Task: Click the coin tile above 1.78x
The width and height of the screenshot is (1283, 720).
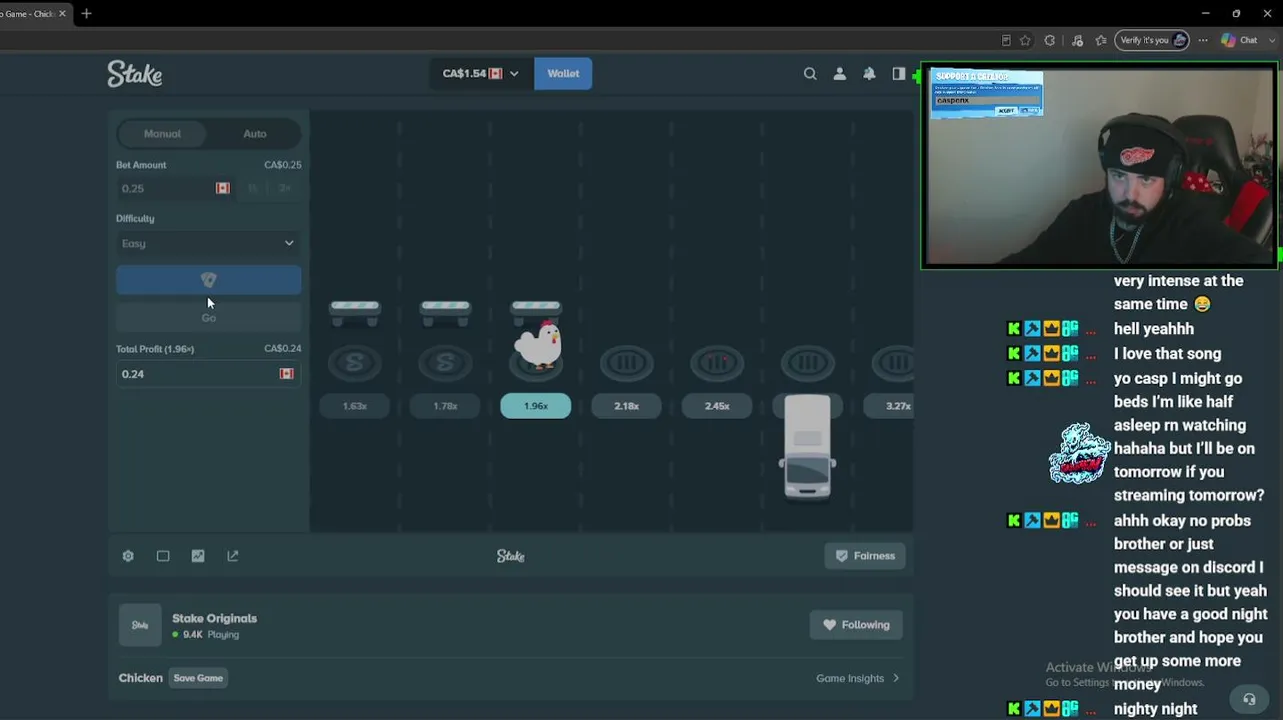Action: tap(445, 362)
